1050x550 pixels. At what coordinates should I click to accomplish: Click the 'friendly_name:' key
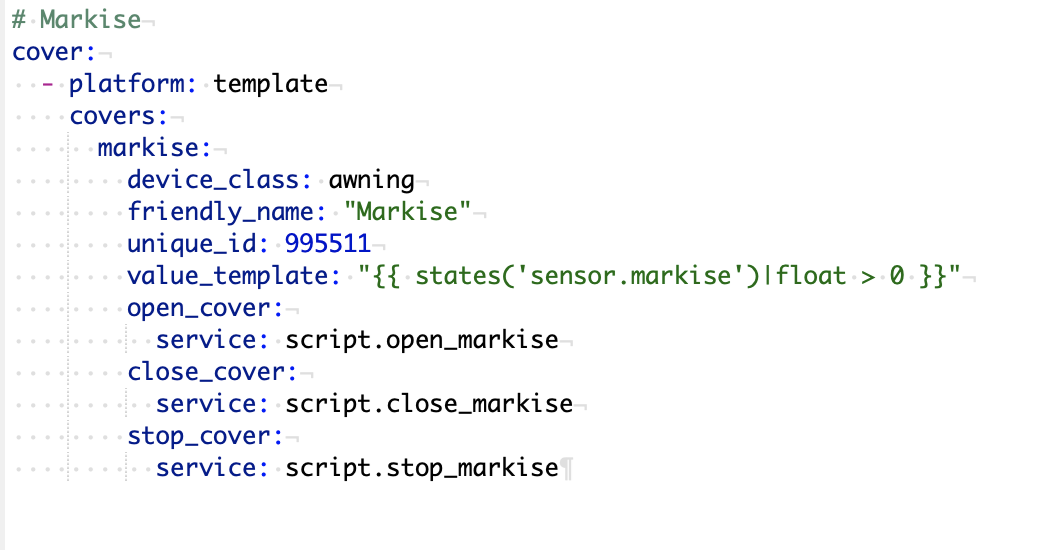tap(226, 212)
